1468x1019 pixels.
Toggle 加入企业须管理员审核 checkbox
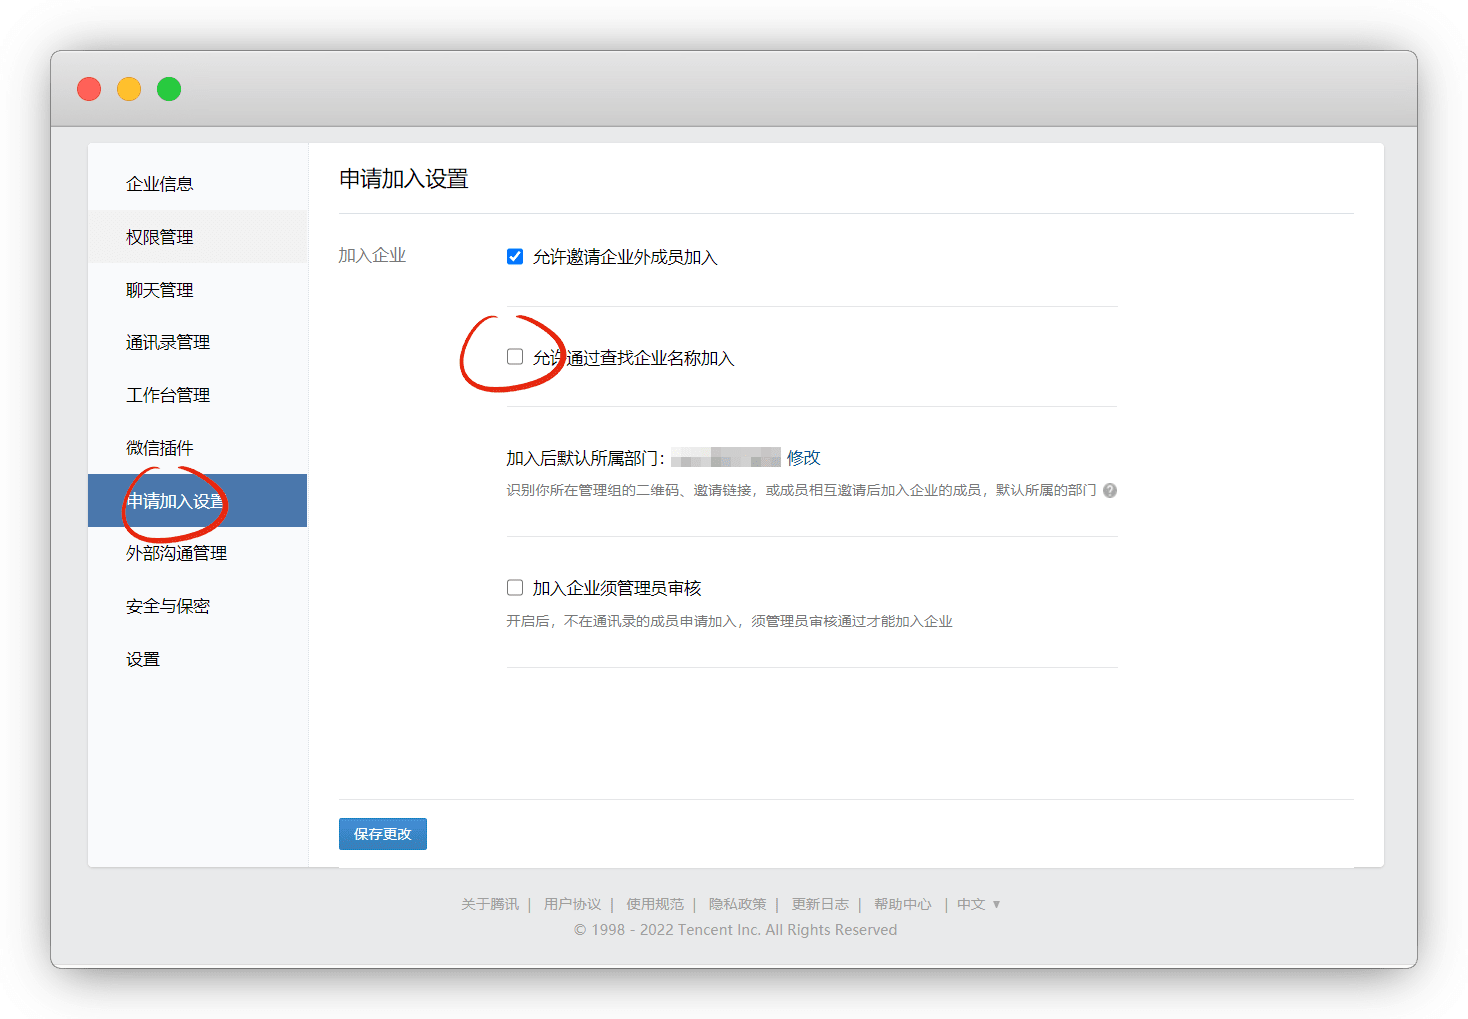[x=515, y=588]
